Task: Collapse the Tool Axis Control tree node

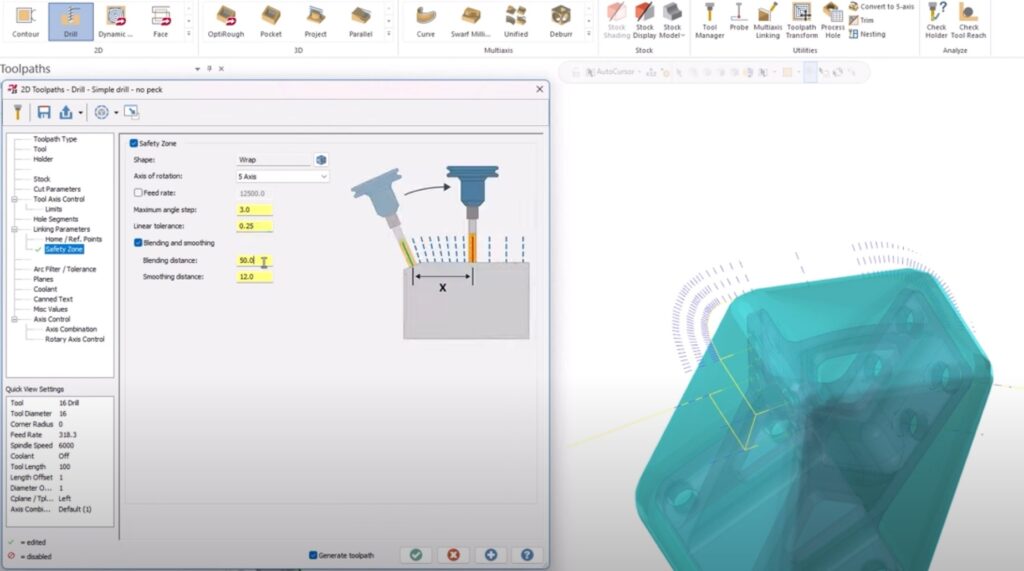Action: 14,199
